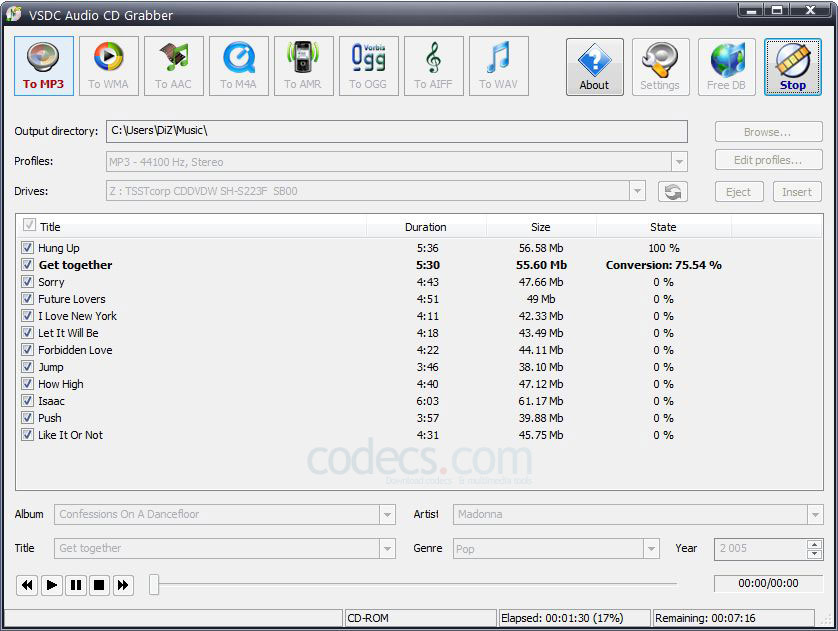Uncheck the Hung Up track

click(x=27, y=247)
